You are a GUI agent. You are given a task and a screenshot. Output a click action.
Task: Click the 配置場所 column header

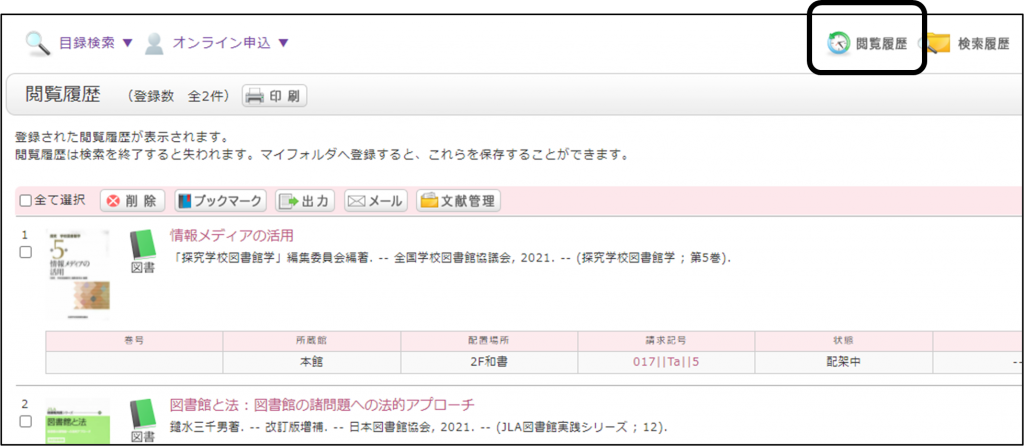489,341
